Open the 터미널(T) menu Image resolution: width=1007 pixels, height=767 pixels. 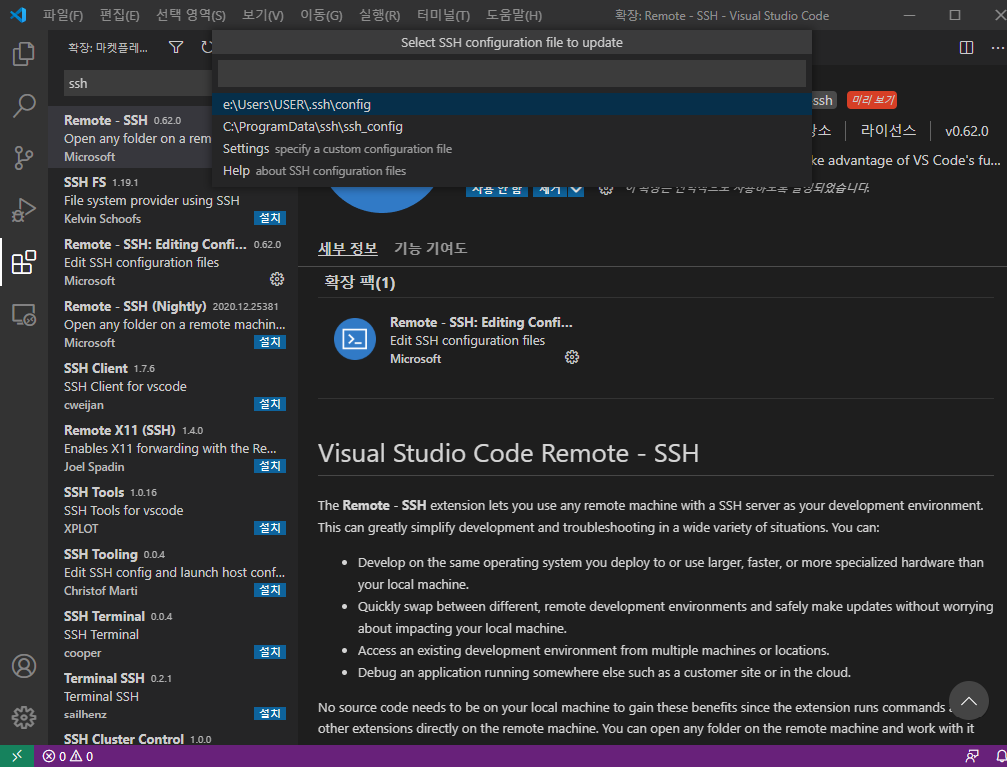tap(443, 15)
